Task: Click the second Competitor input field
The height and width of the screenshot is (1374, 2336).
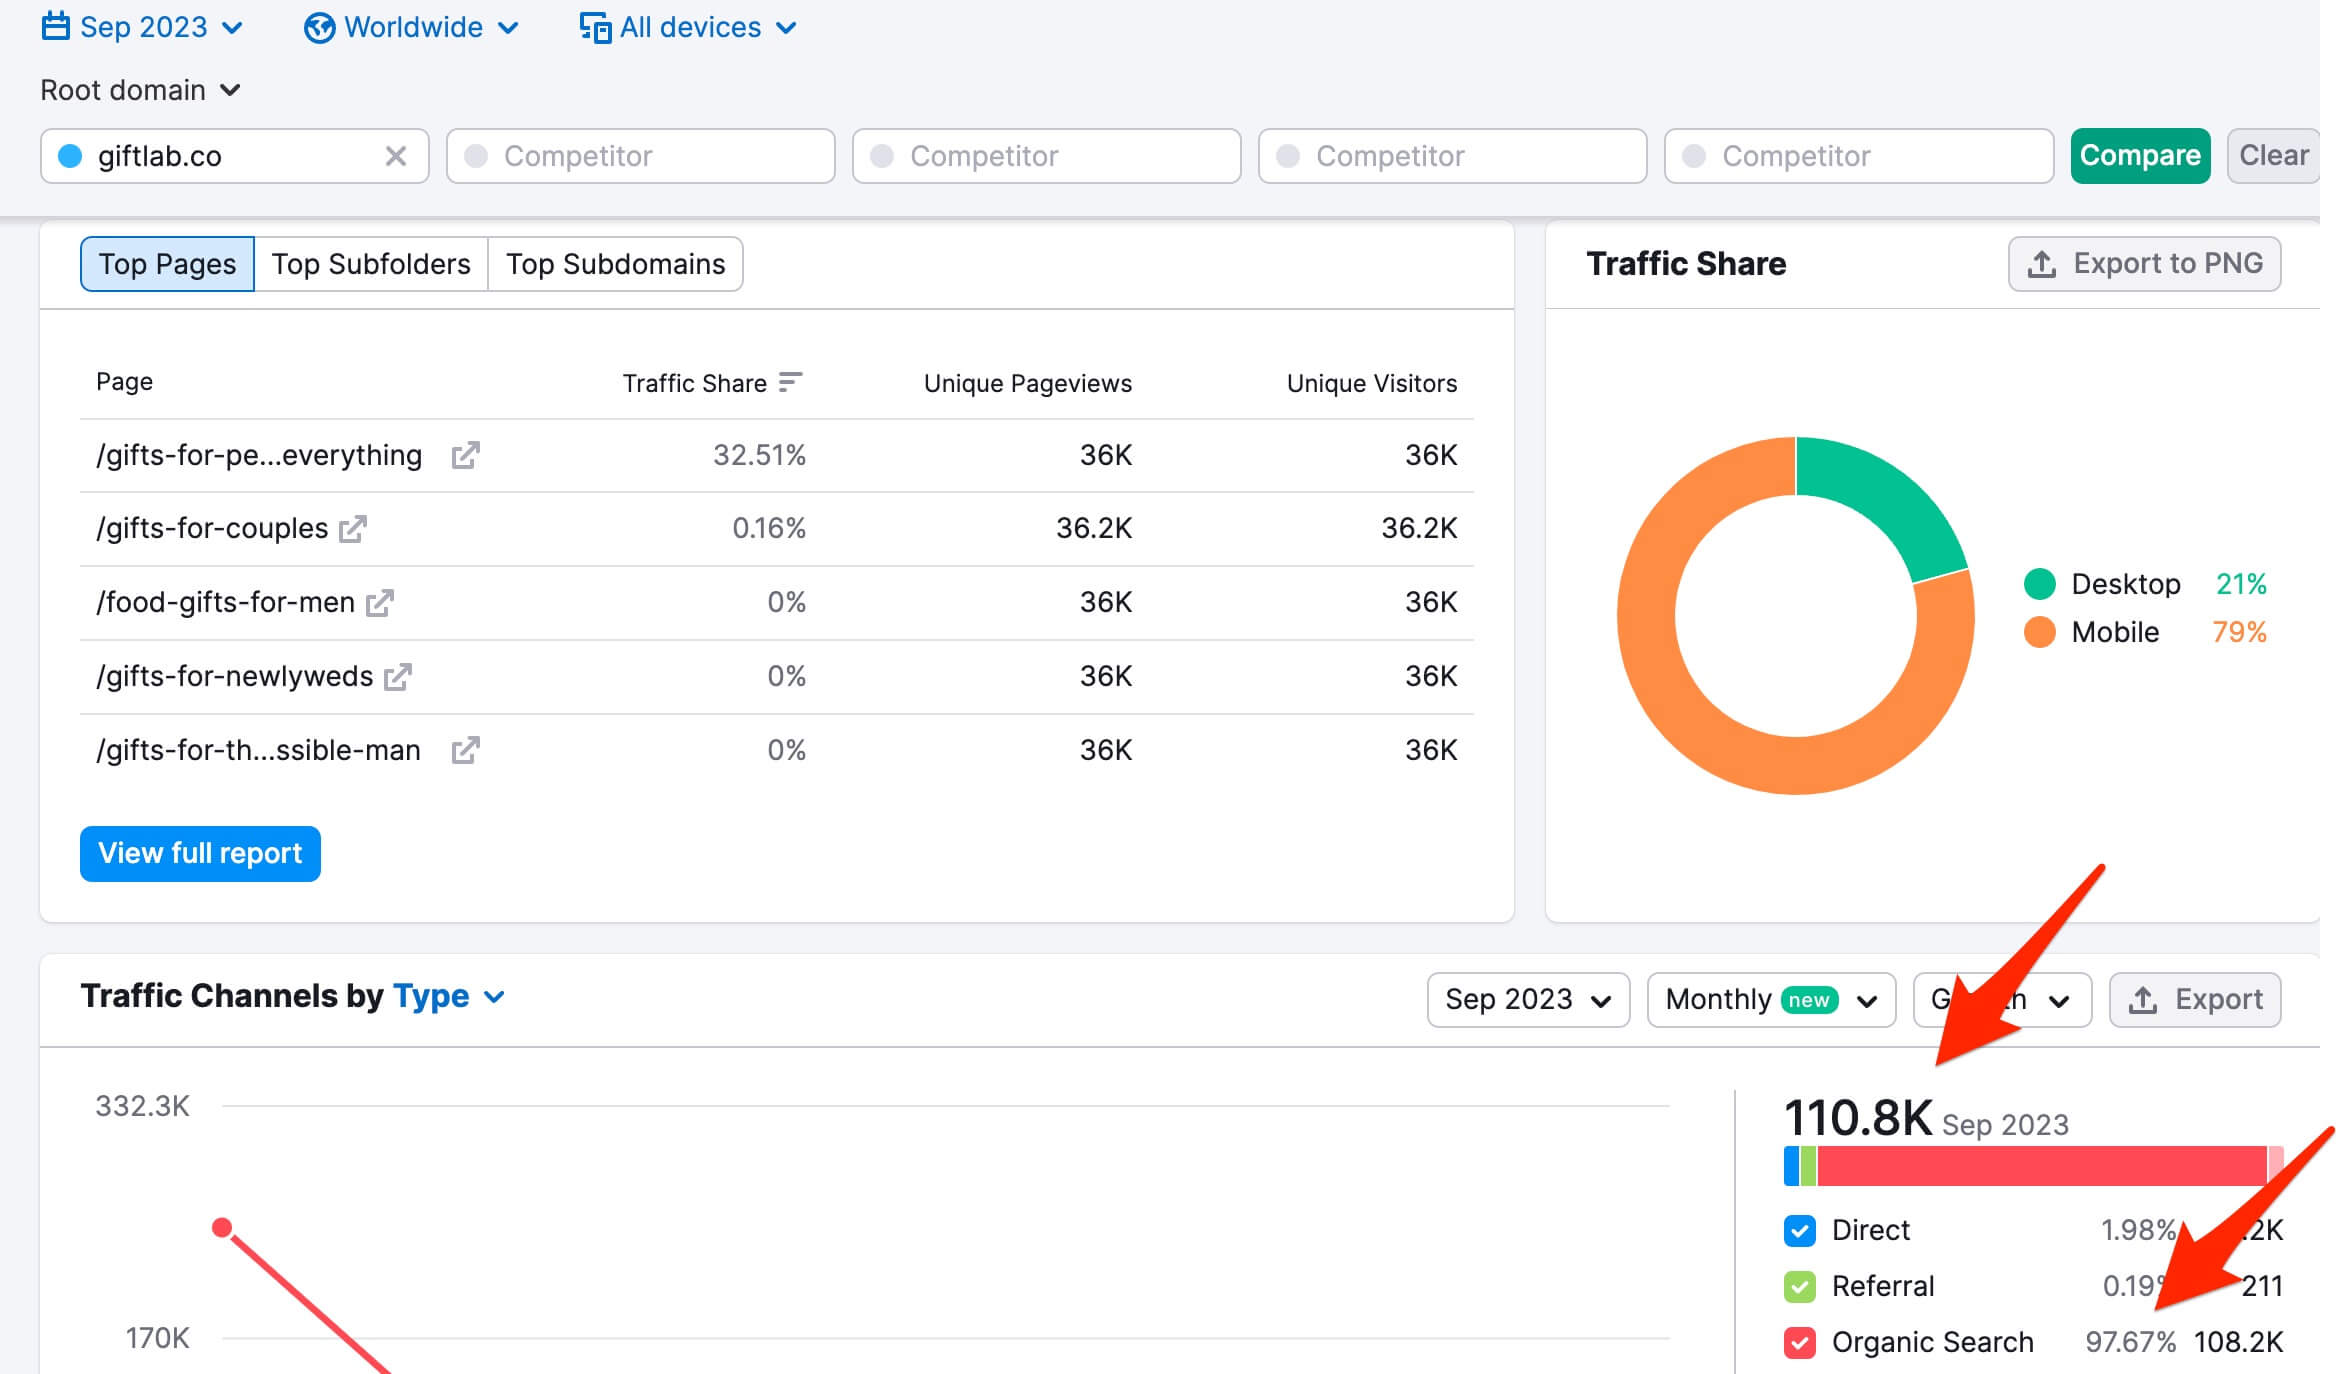Action: pos(1047,156)
